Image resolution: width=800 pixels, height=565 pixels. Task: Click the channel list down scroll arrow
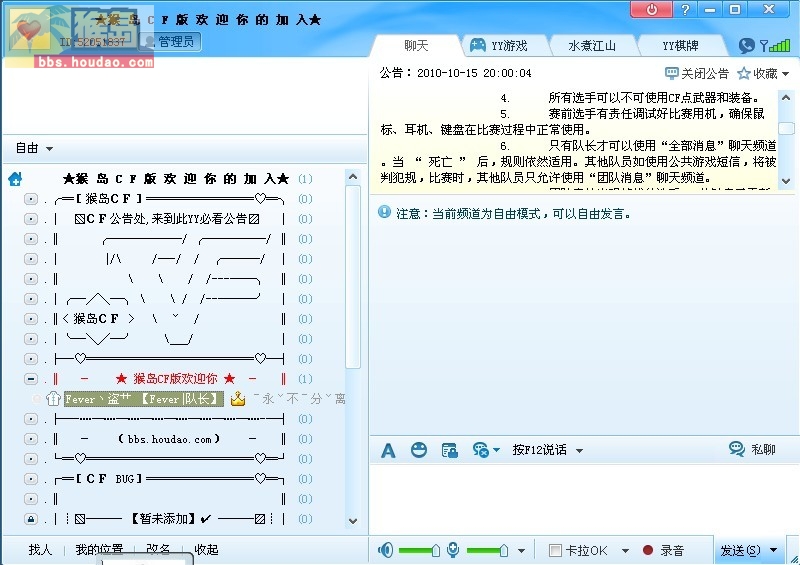353,521
